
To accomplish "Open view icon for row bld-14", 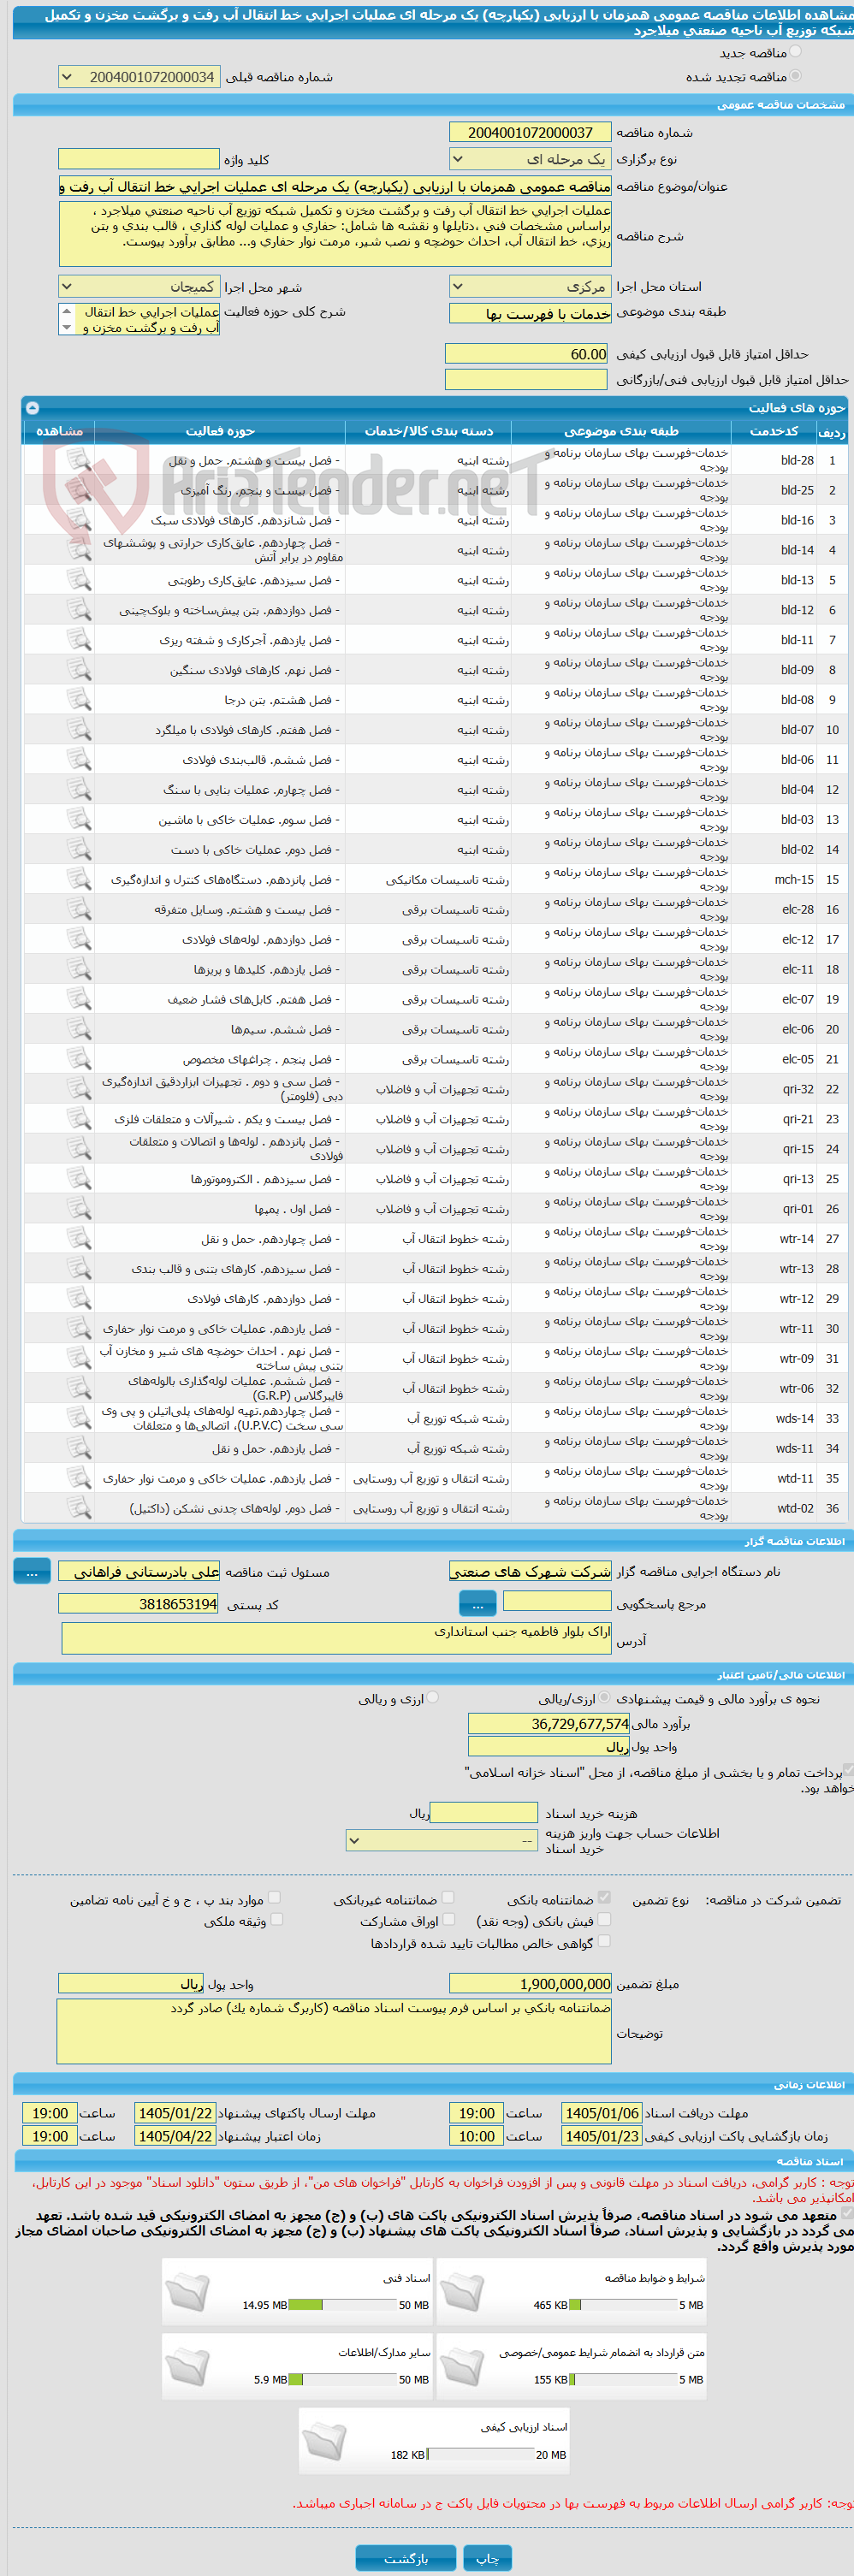I will pos(78,551).
